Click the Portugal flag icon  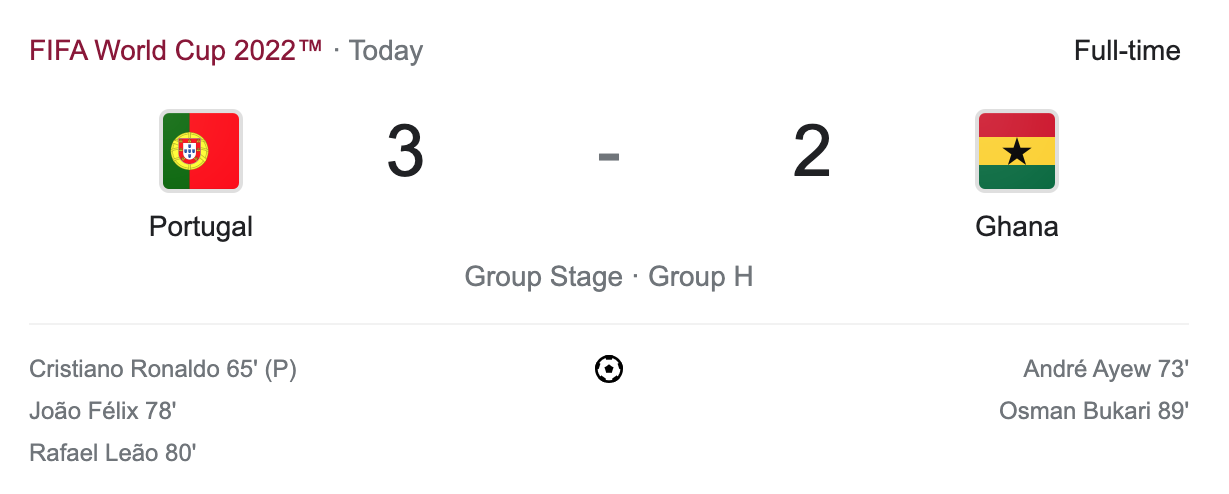tap(200, 151)
